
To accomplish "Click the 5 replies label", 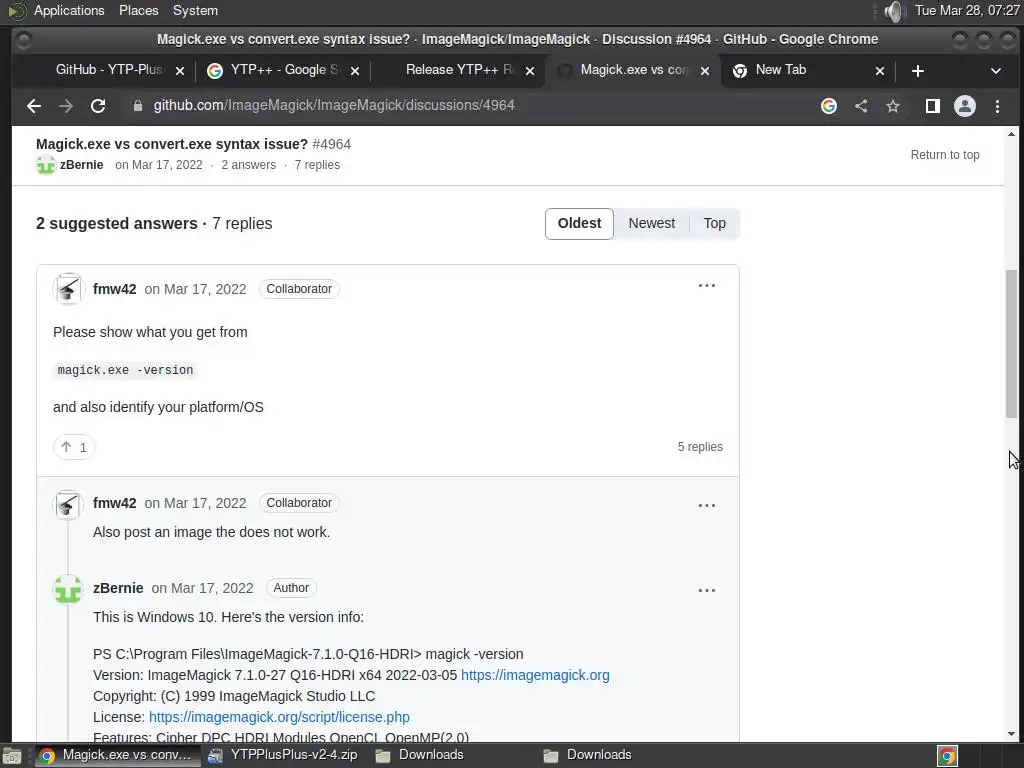I will tap(700, 447).
